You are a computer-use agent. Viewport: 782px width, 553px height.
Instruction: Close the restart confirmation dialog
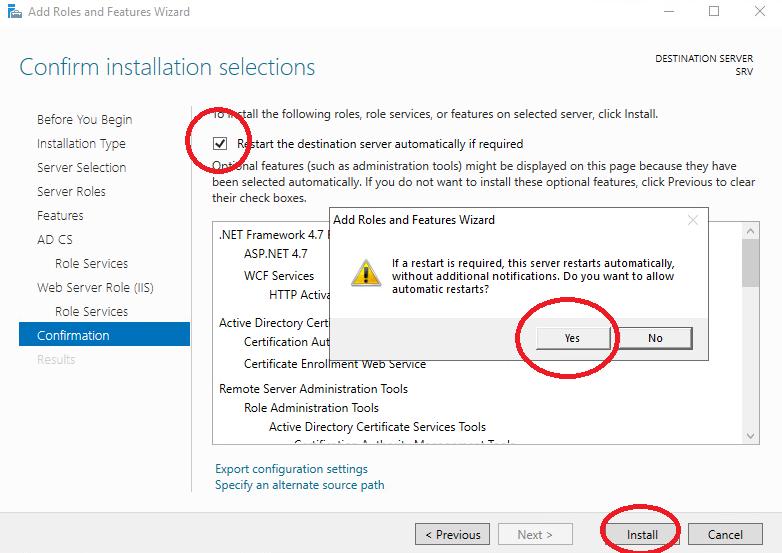693,220
